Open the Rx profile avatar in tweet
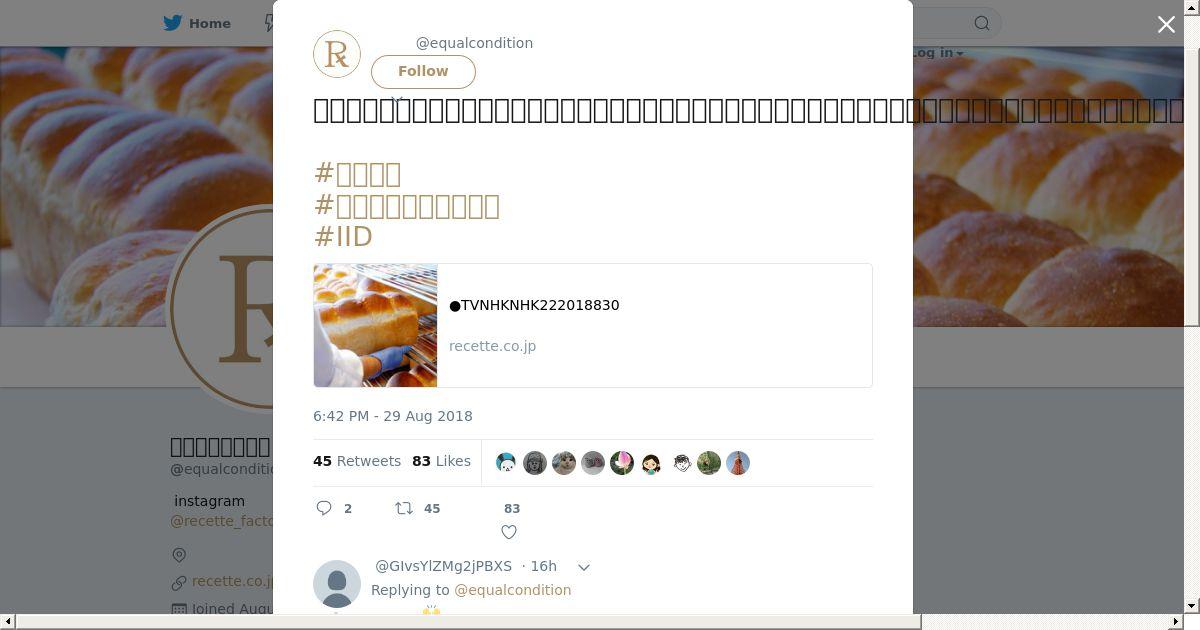This screenshot has width=1200, height=630. pyautogui.click(x=337, y=54)
